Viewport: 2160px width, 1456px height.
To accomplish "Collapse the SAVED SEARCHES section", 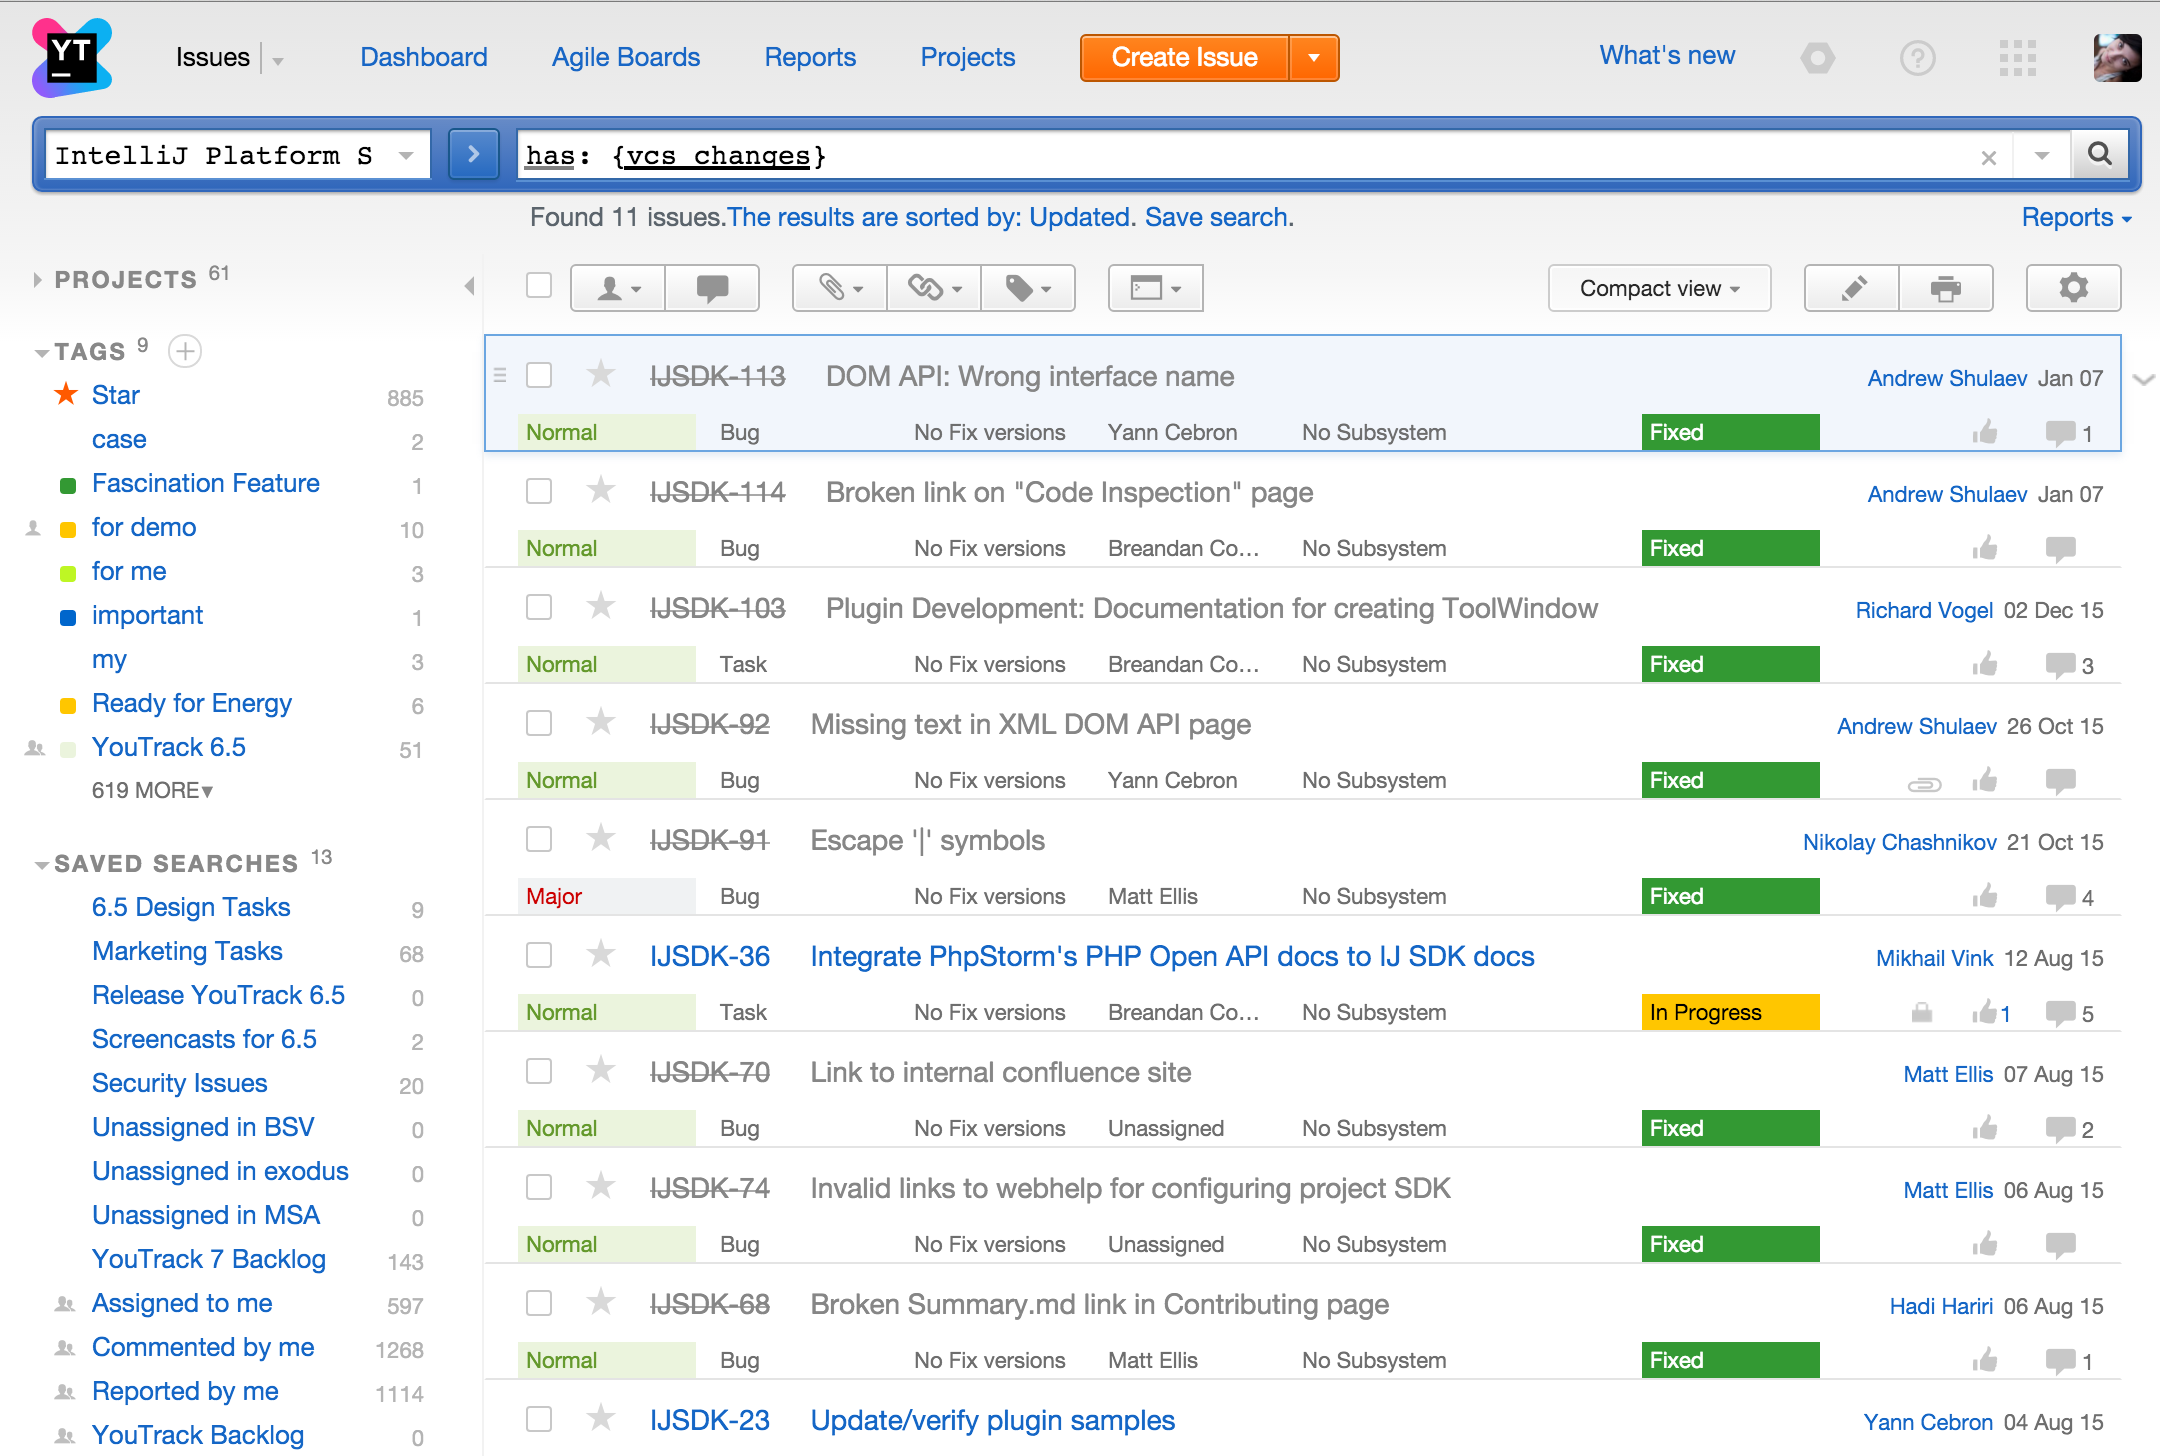I will [42, 864].
